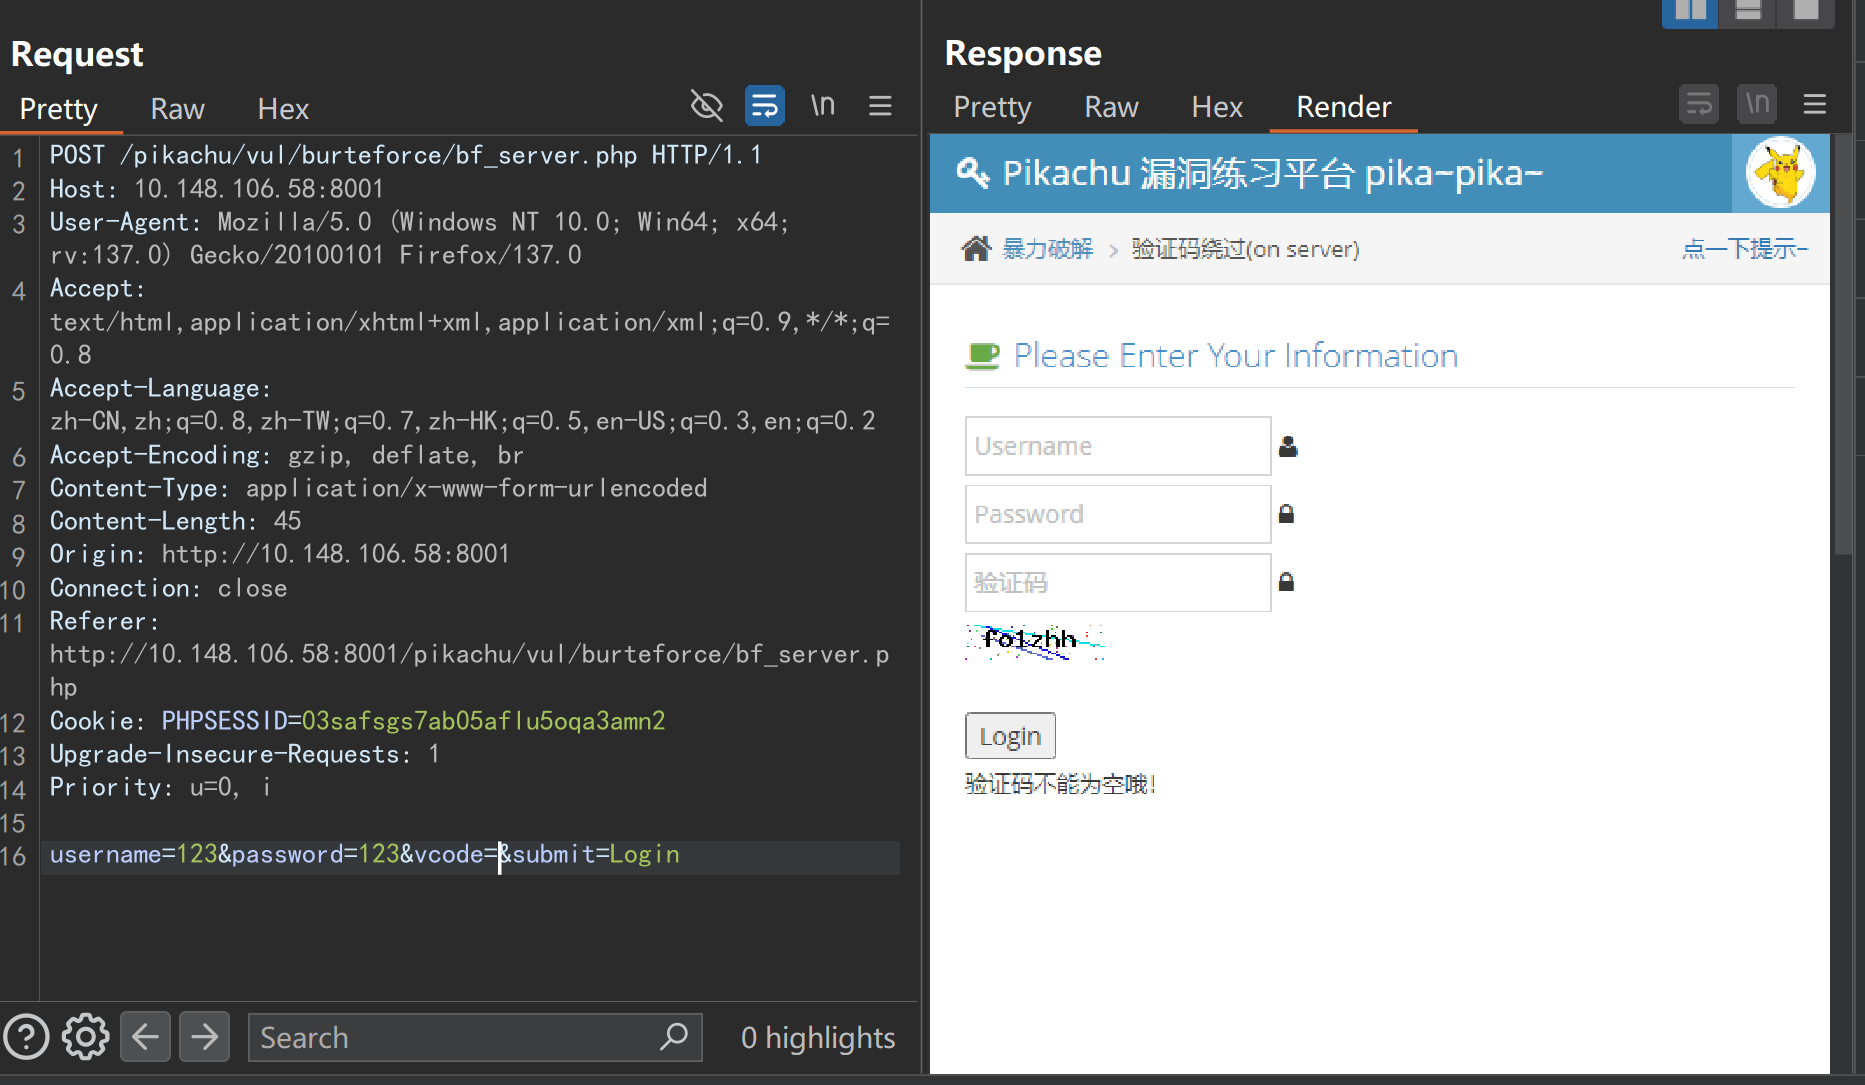Click the Login button
The width and height of the screenshot is (1865, 1085).
[x=1010, y=736]
